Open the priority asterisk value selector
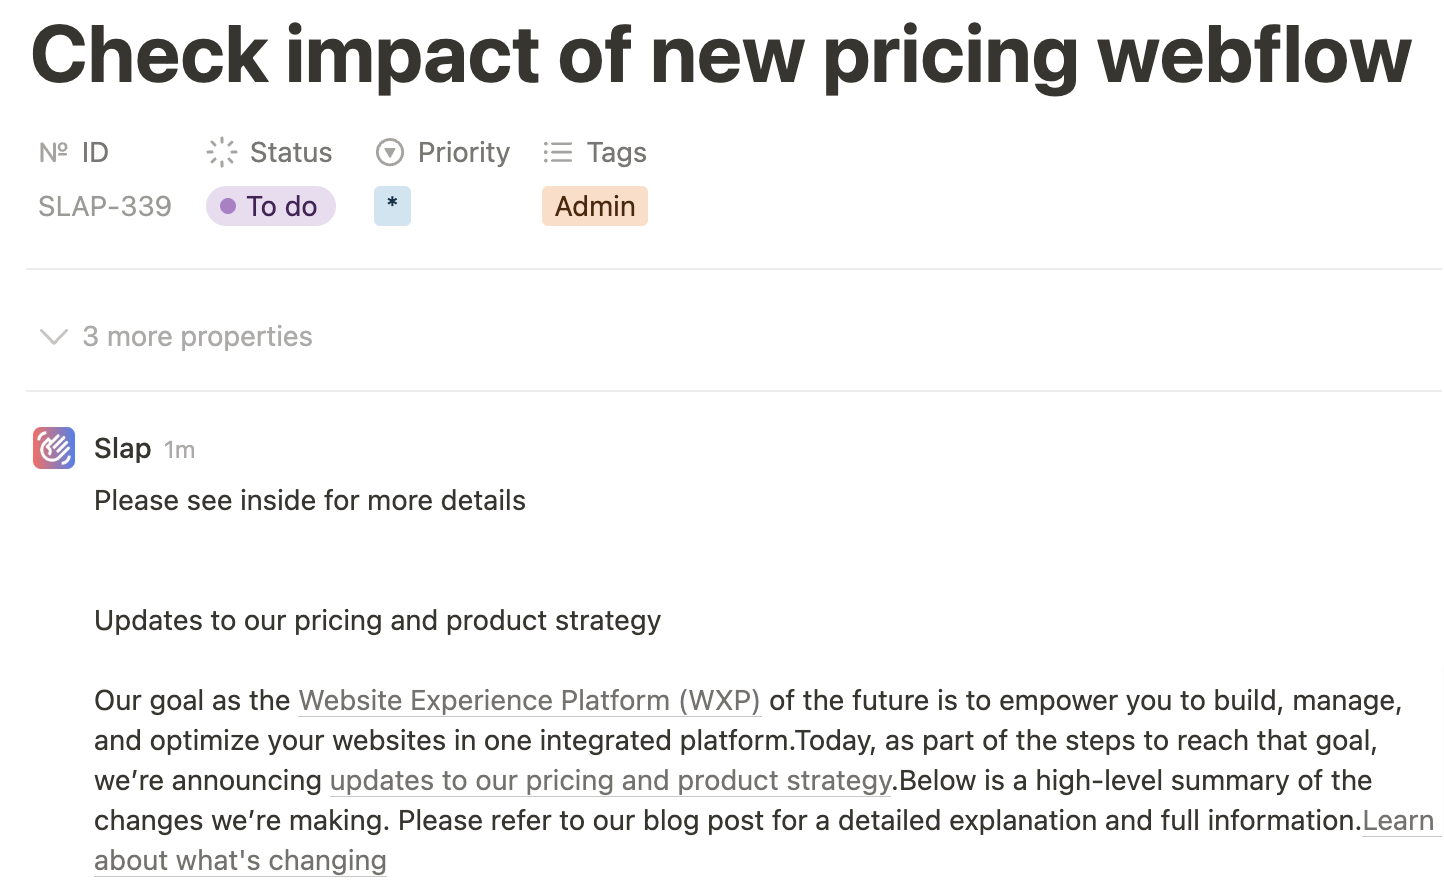 (392, 206)
